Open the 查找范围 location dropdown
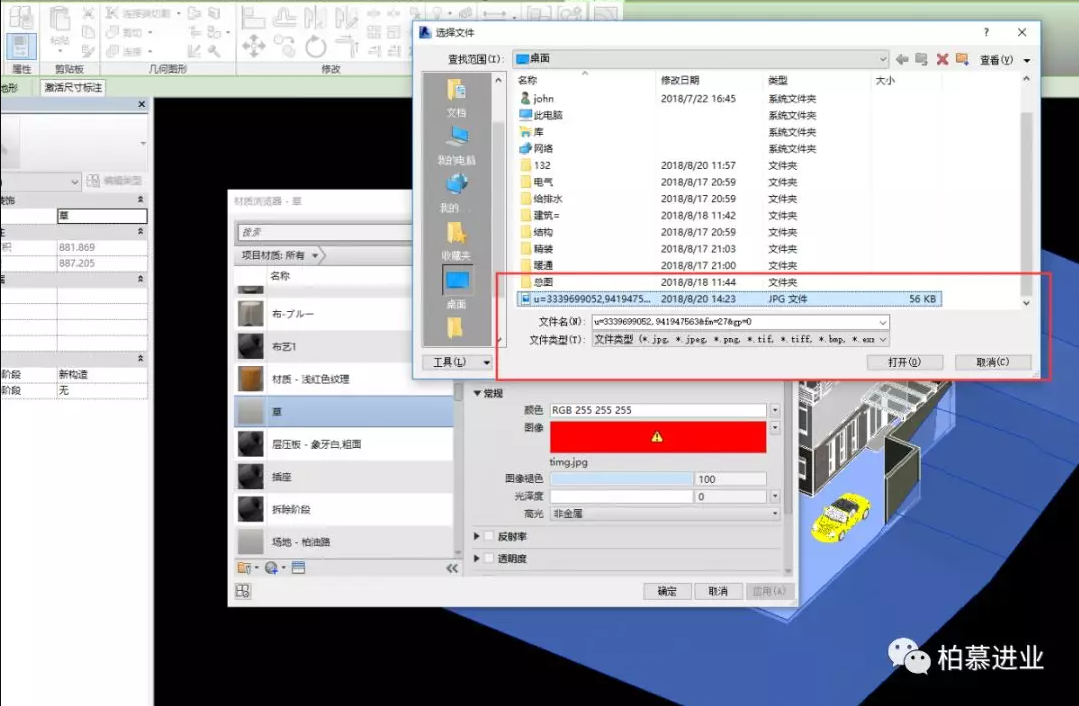1079x706 pixels. point(882,59)
